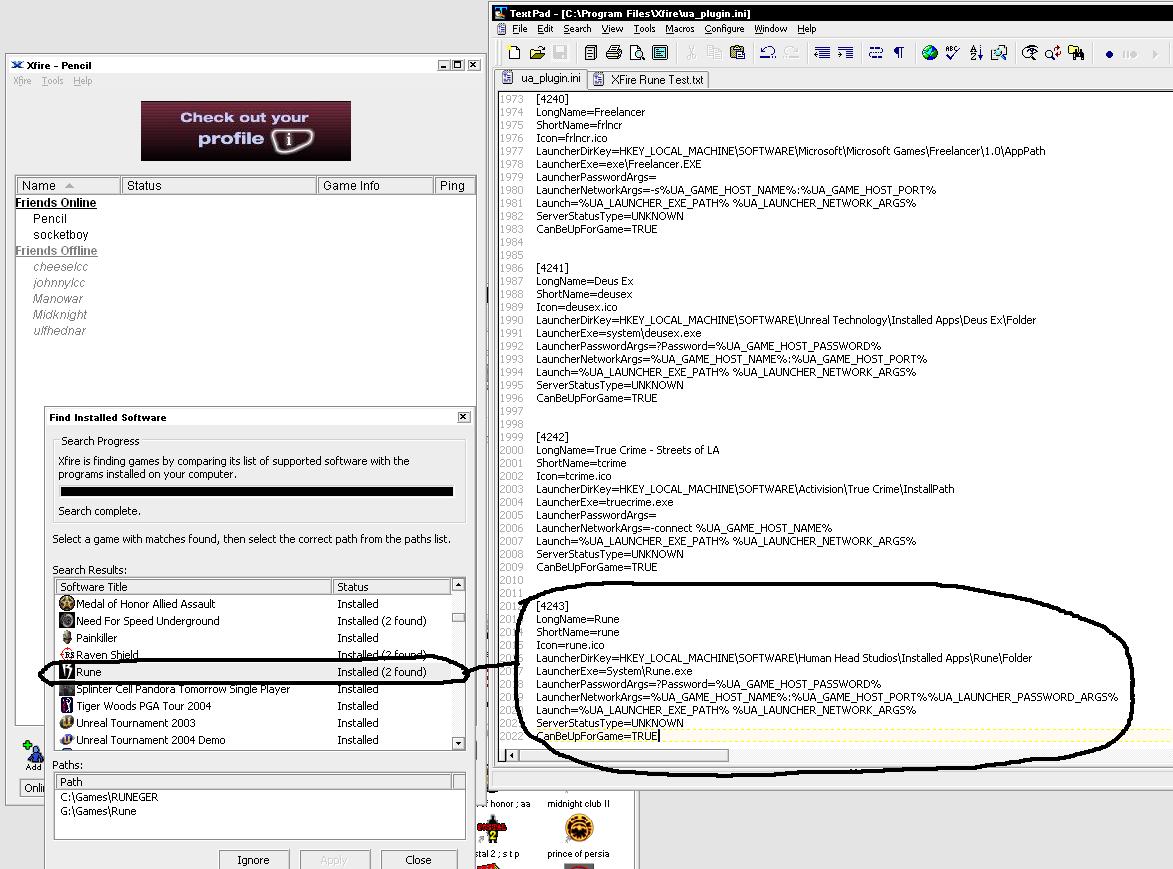Viewport: 1173px width, 869px height.
Task: Undo the last edit in TextPad
Action: [768, 52]
